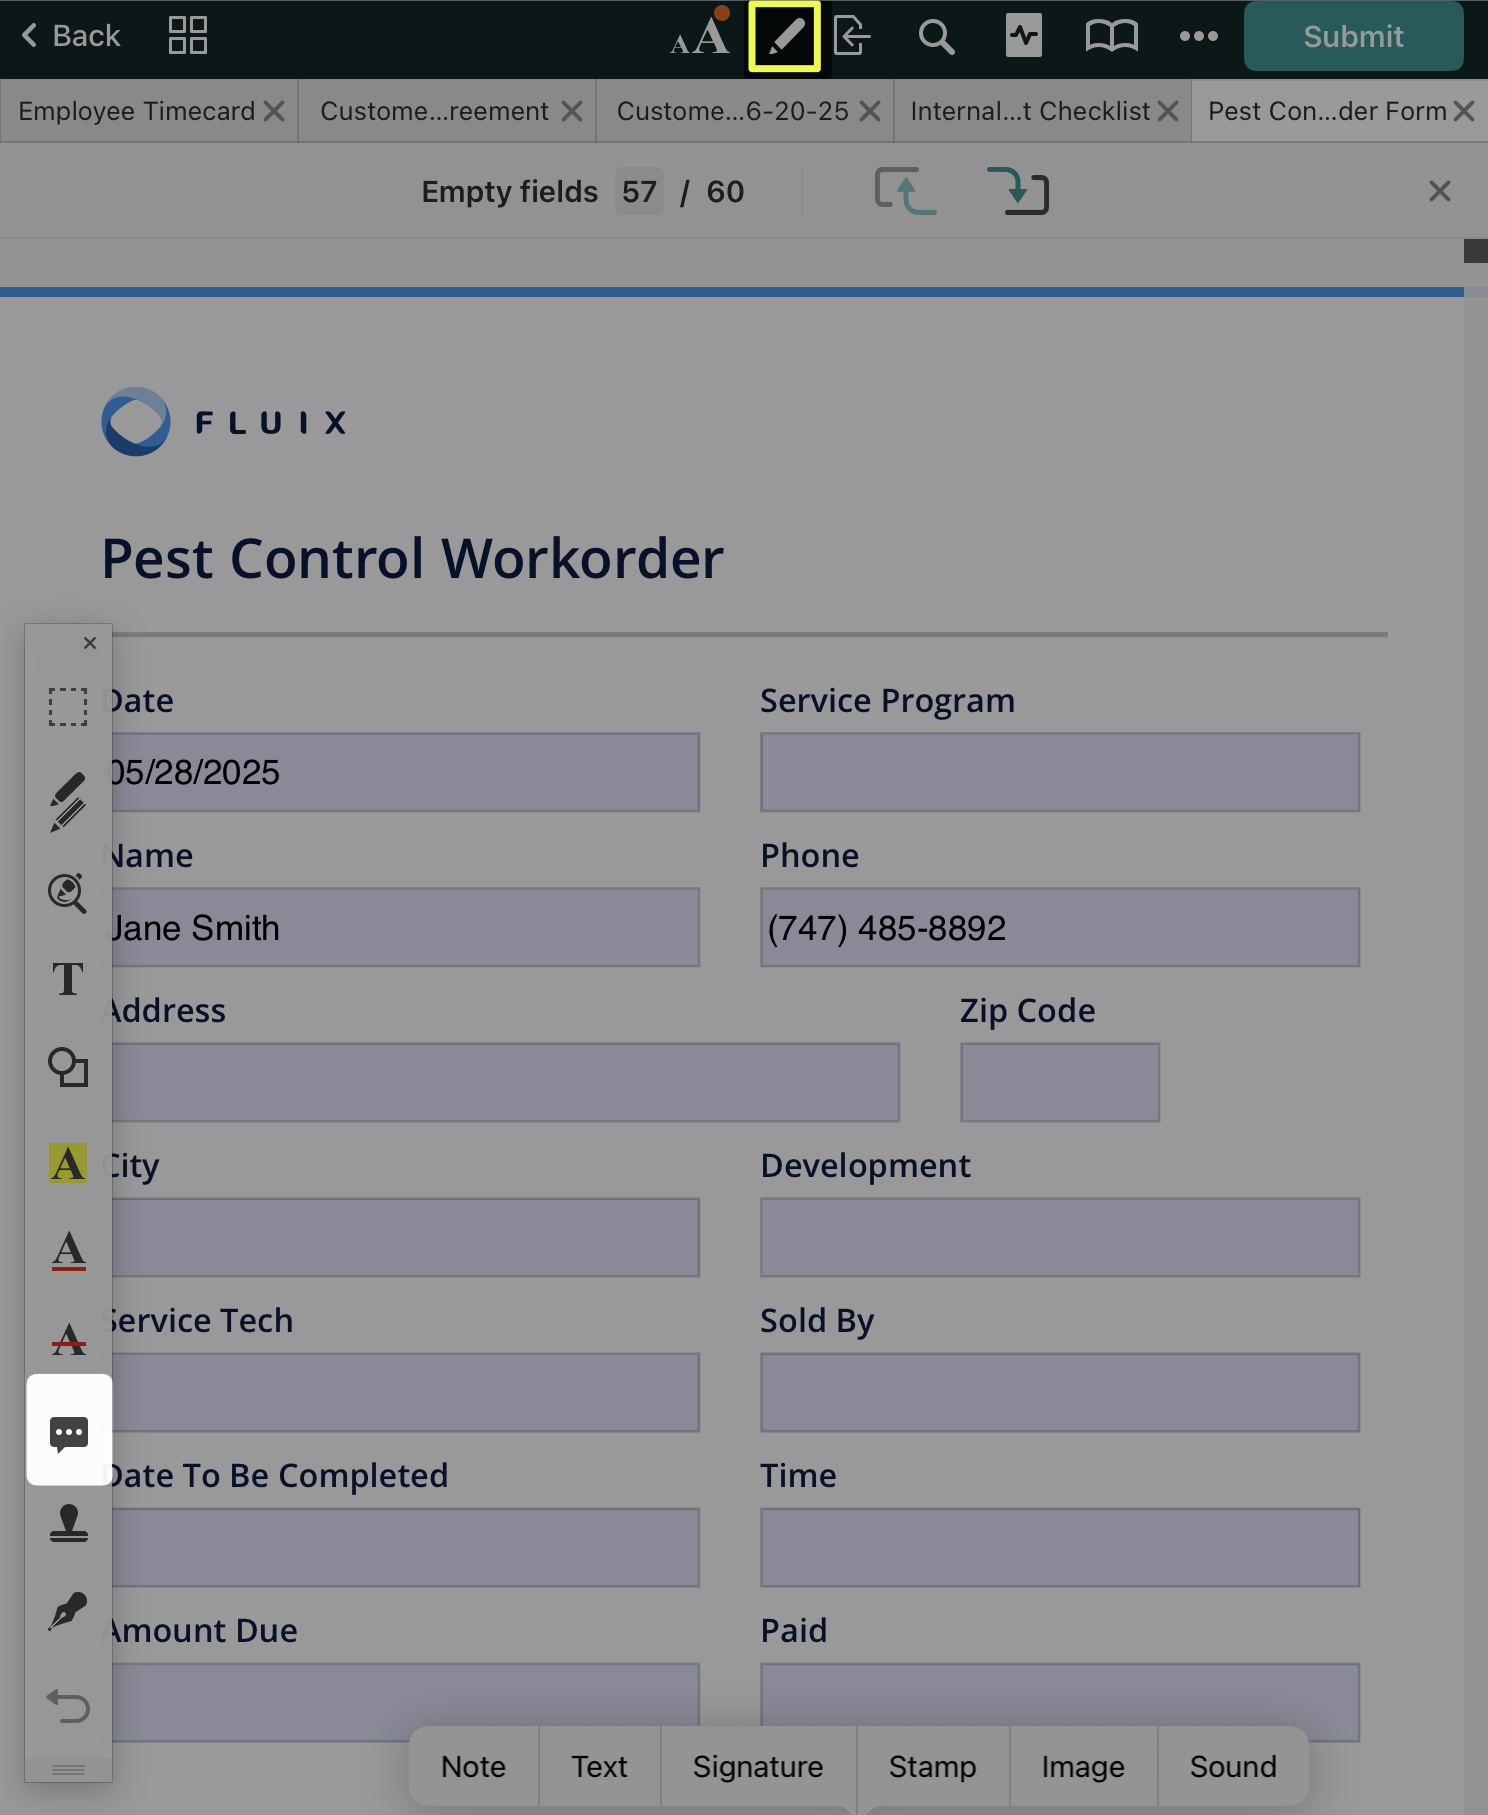1488x1815 pixels.
Task: Choose the strikethrough text tool
Action: point(68,1339)
